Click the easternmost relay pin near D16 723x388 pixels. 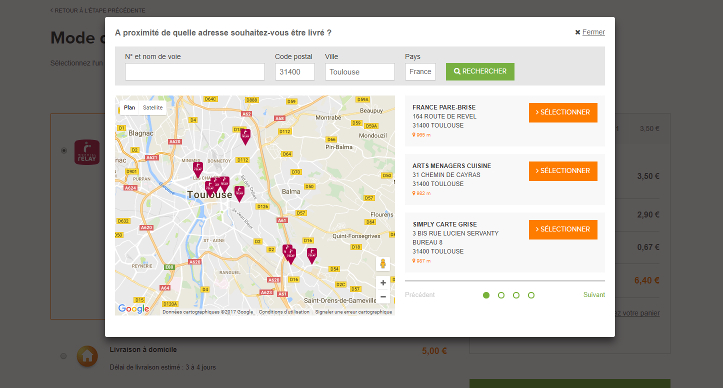pos(312,256)
